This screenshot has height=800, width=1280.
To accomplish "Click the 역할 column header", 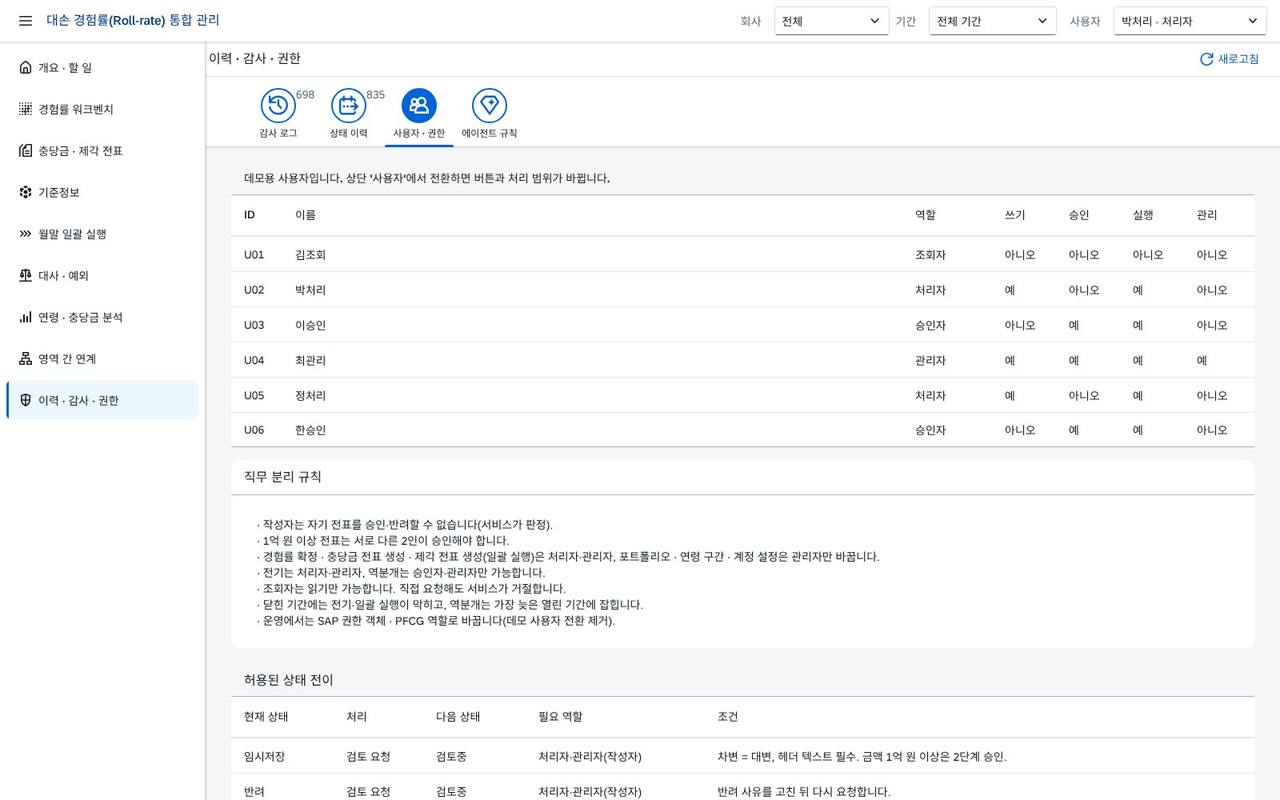I will pos(925,215).
